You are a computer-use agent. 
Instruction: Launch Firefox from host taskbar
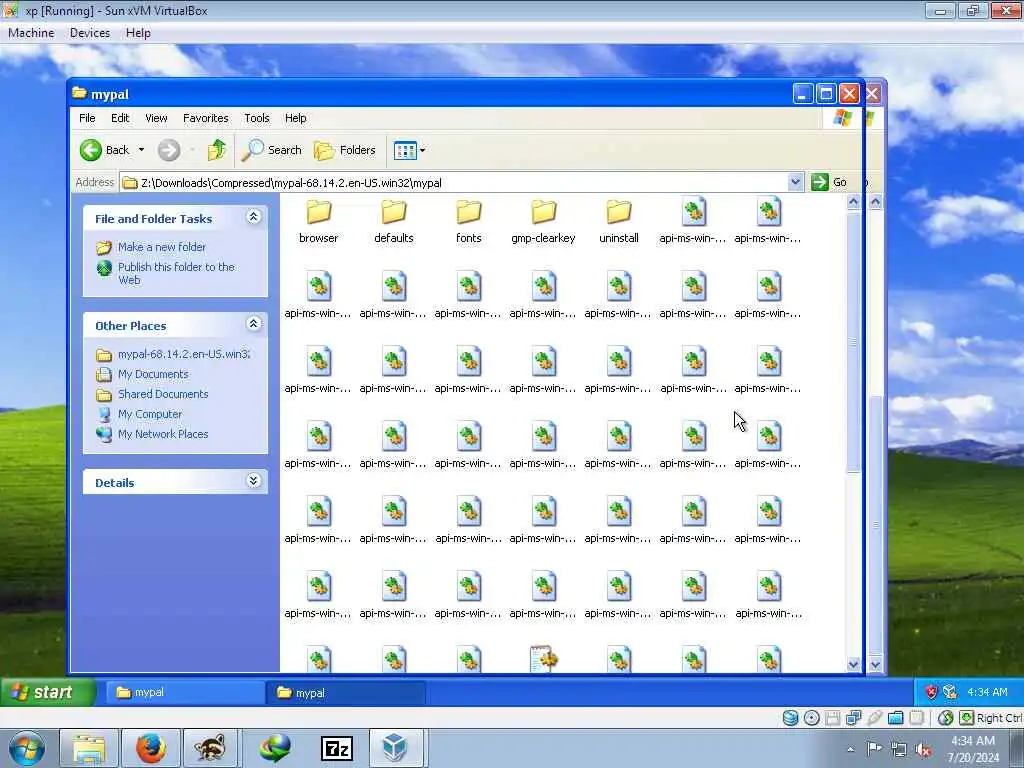[x=150, y=748]
